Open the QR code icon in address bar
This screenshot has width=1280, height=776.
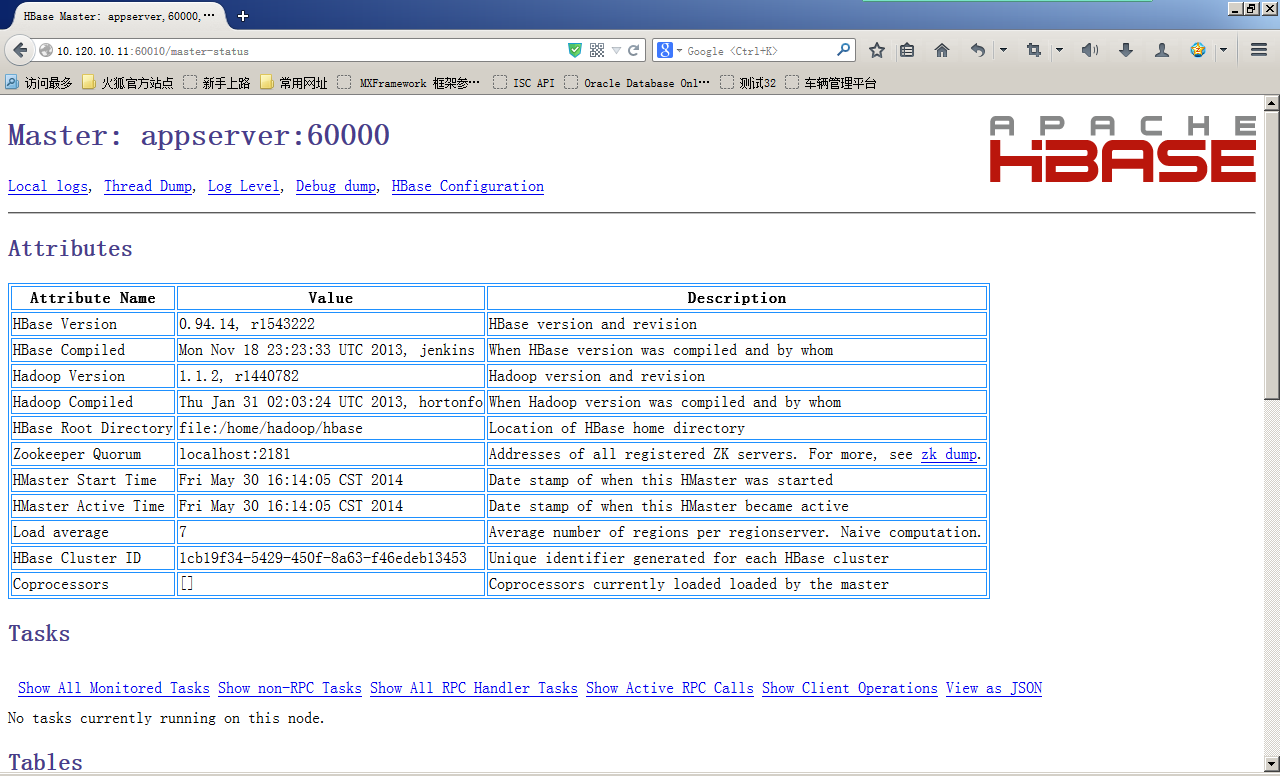[597, 50]
